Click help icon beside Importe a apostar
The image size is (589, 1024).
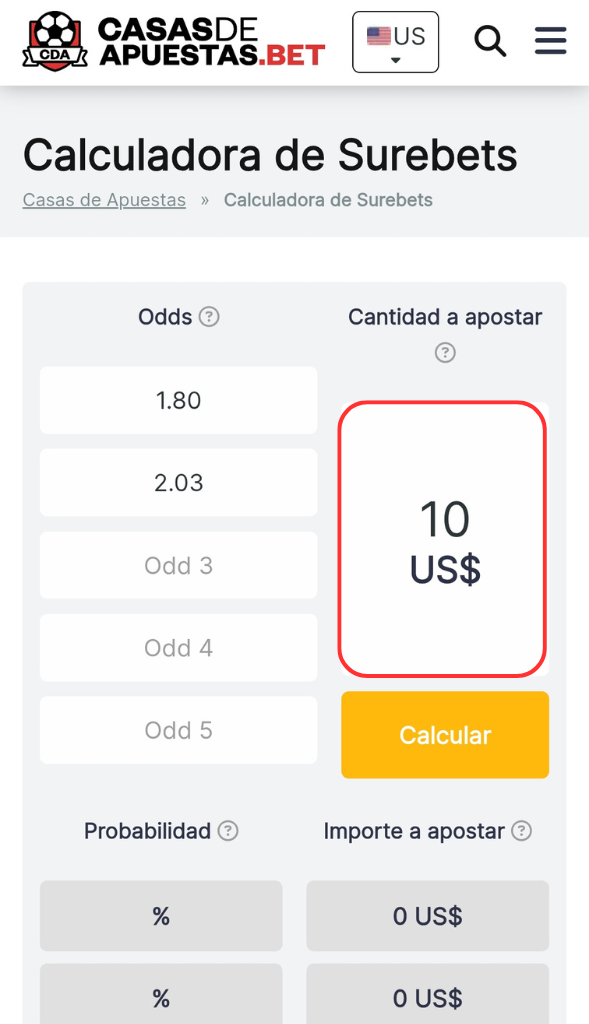(521, 831)
